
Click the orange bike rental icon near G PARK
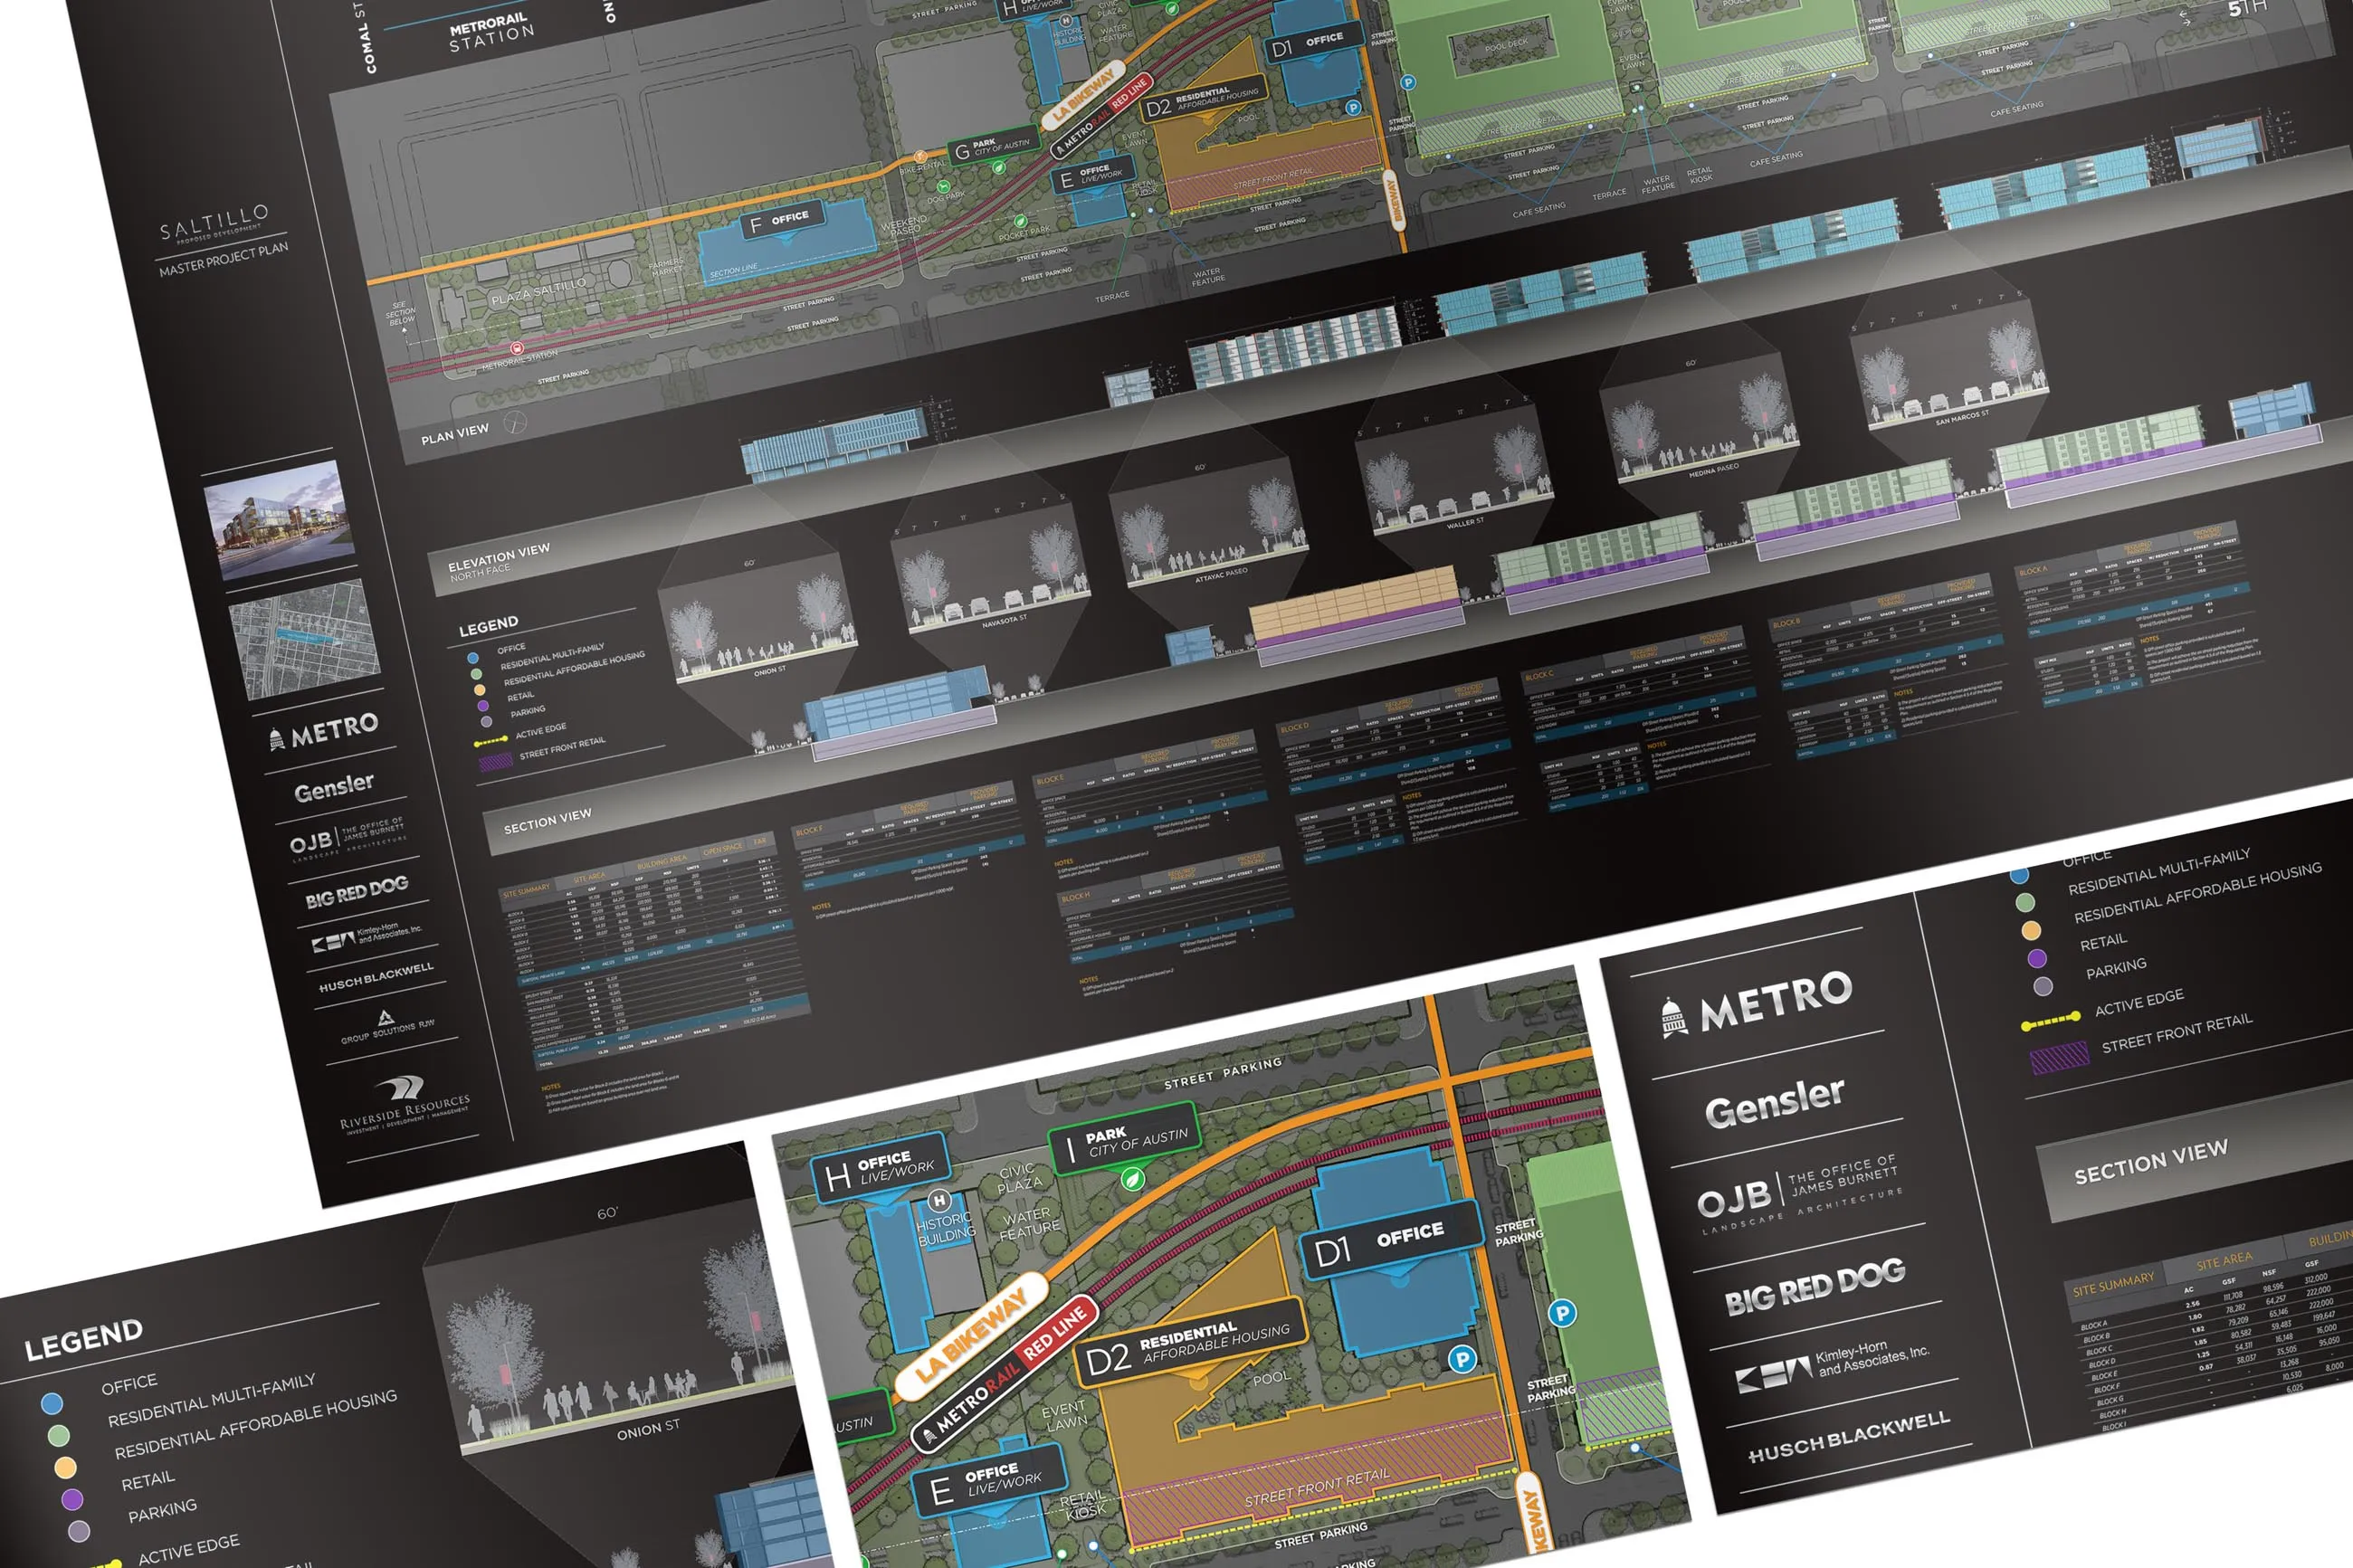tap(920, 157)
